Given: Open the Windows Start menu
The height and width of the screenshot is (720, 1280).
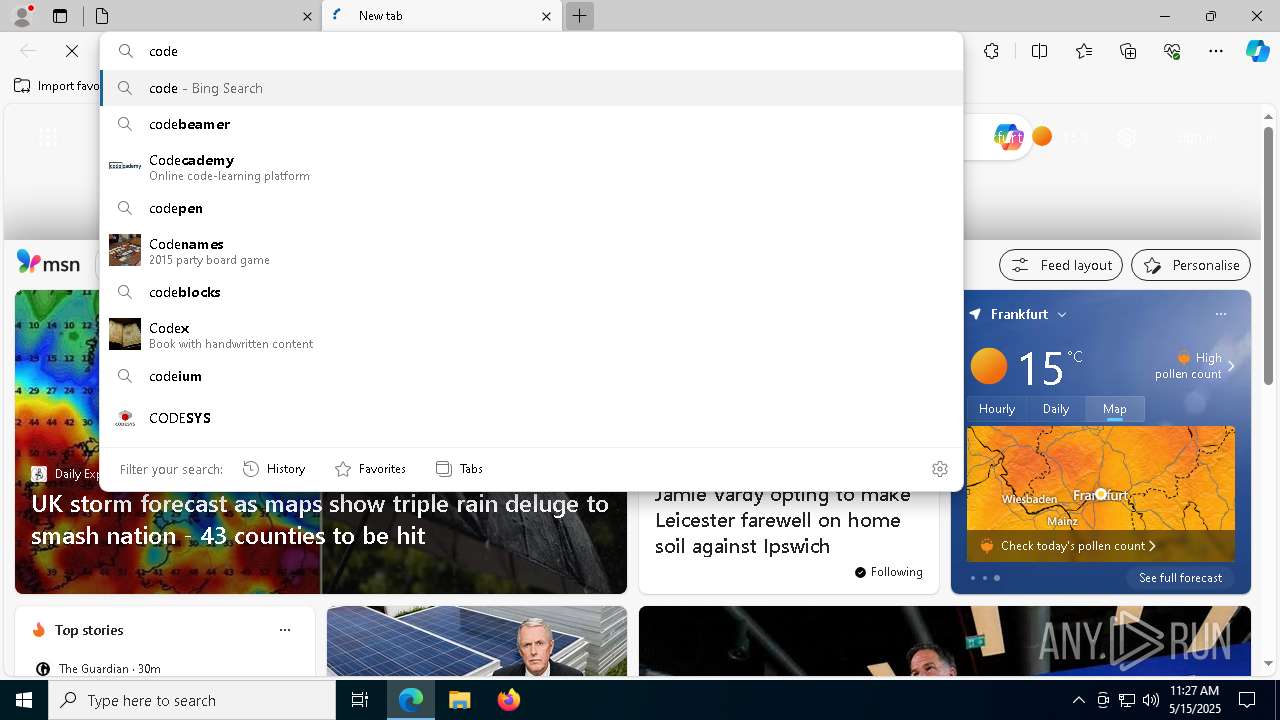Looking at the screenshot, I should [24, 700].
